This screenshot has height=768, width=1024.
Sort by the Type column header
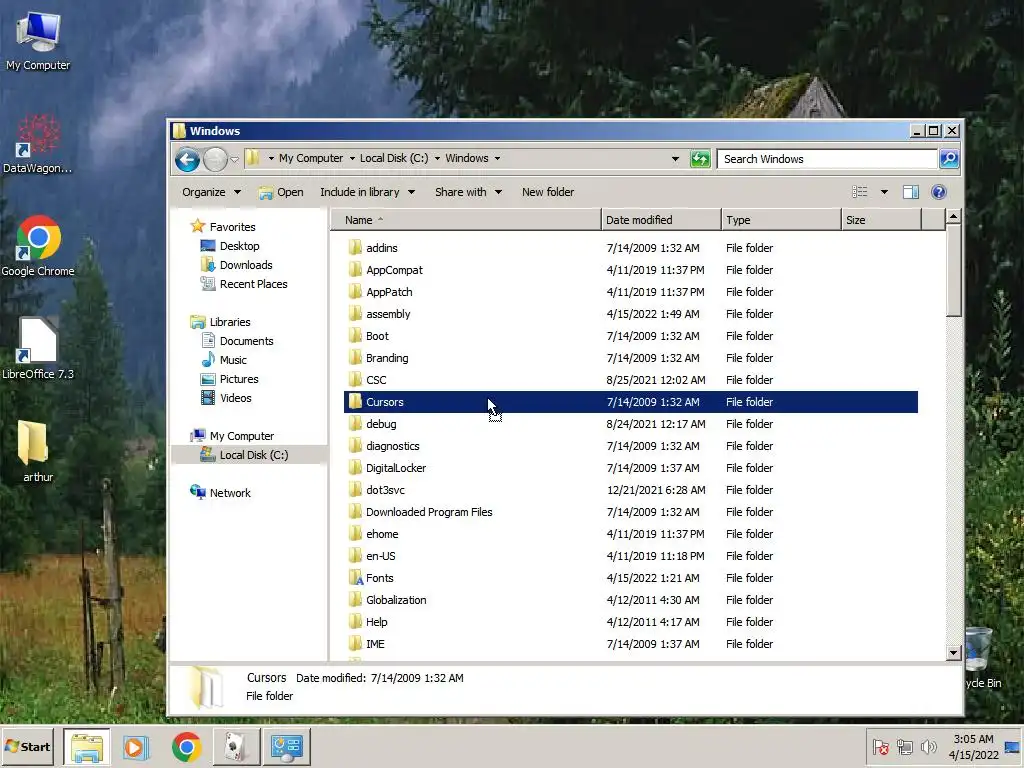[x=781, y=220]
